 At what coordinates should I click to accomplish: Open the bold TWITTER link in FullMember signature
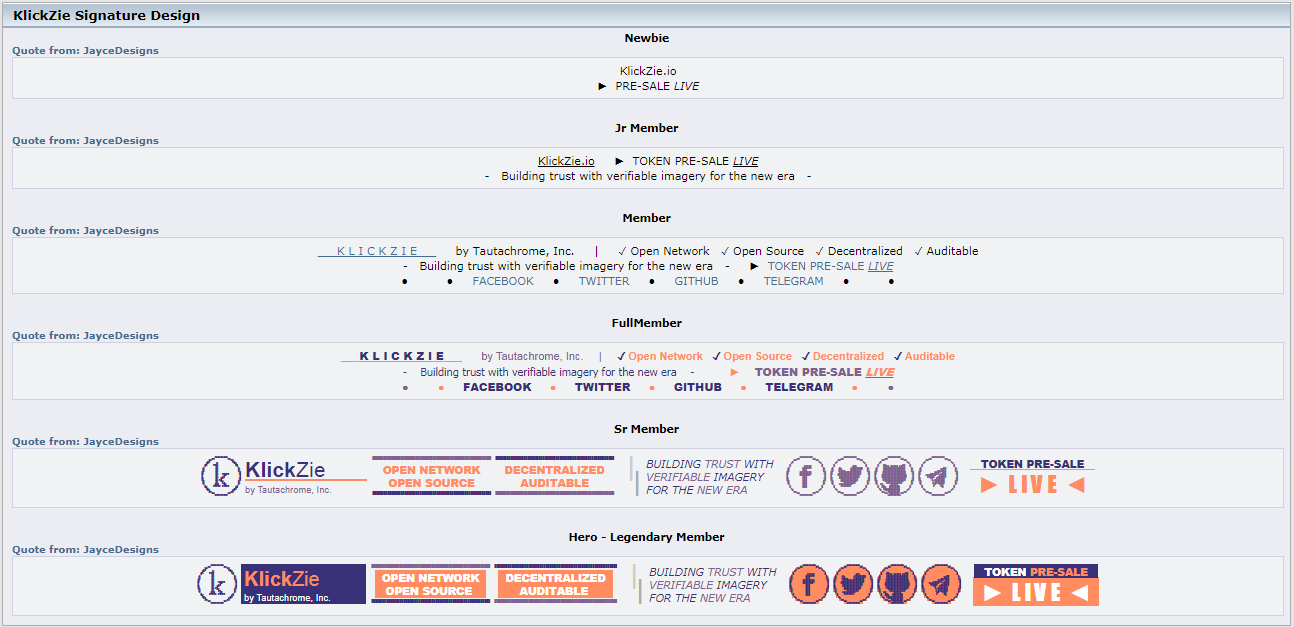point(603,387)
